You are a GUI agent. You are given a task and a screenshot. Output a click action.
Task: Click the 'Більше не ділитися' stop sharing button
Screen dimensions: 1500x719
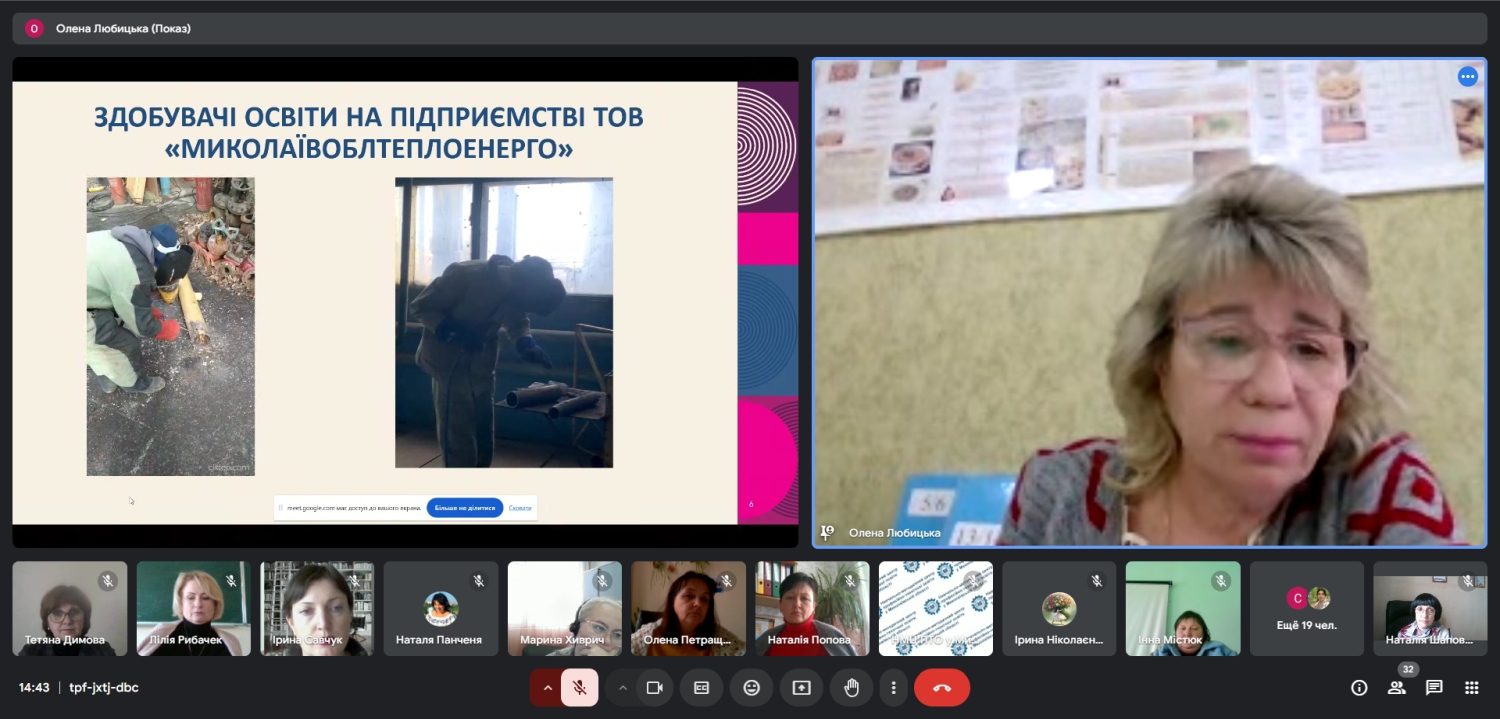465,508
